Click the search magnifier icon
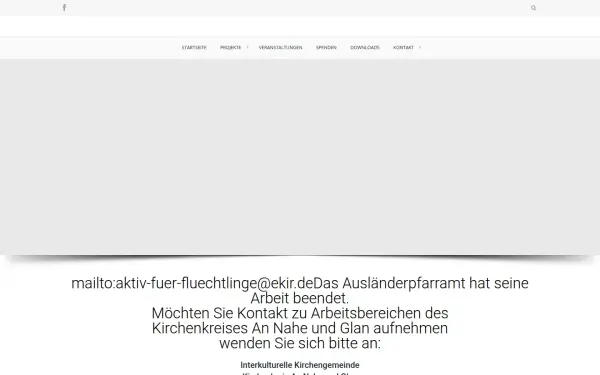Image resolution: width=600 pixels, height=375 pixels. point(533,8)
